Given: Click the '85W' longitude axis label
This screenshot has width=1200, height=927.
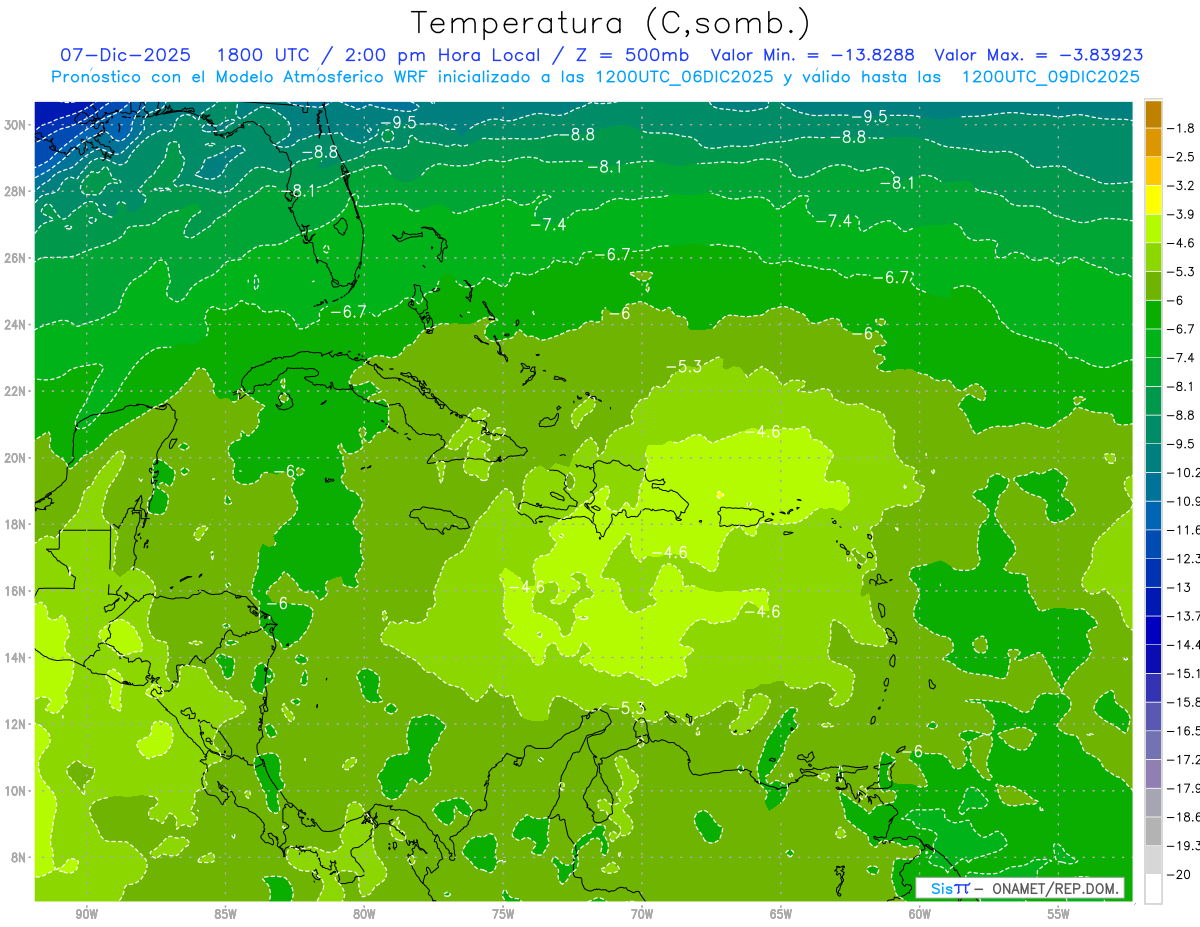Looking at the screenshot, I should [x=225, y=914].
